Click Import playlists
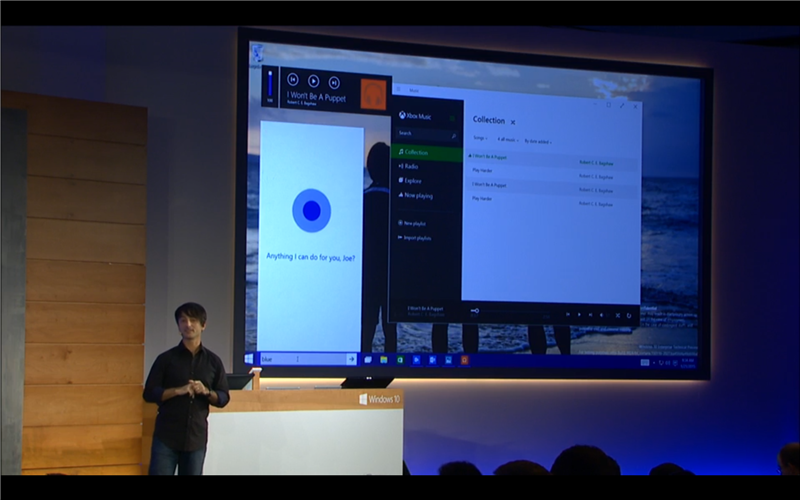 click(414, 238)
